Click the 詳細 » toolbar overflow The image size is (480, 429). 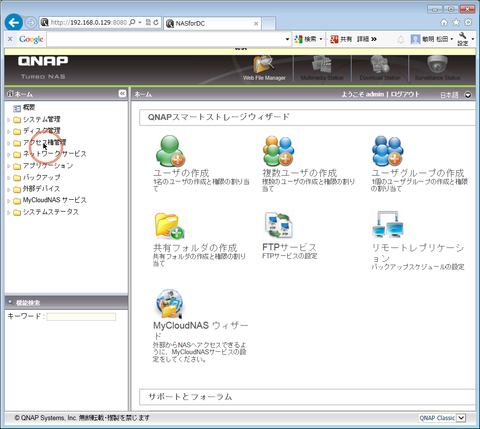367,39
